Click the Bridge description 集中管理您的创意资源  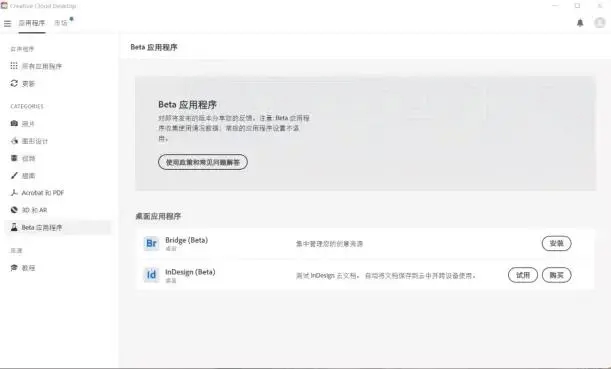(x=329, y=244)
